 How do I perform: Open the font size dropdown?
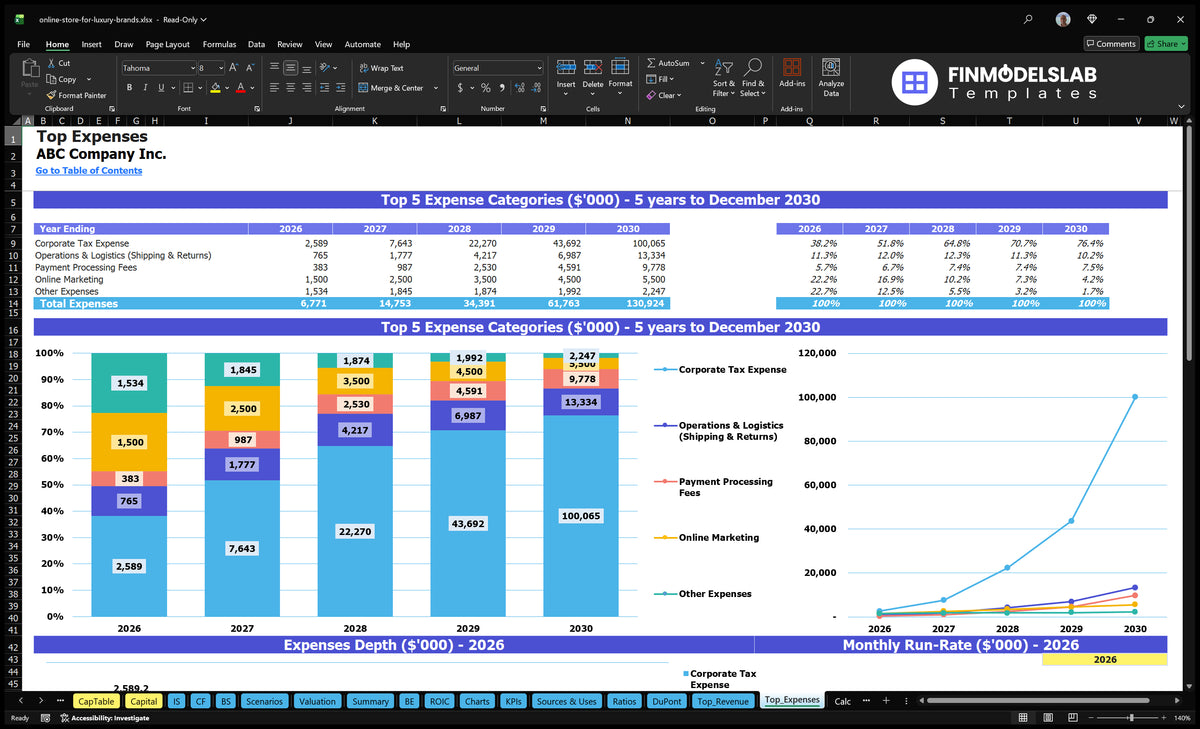click(220, 68)
